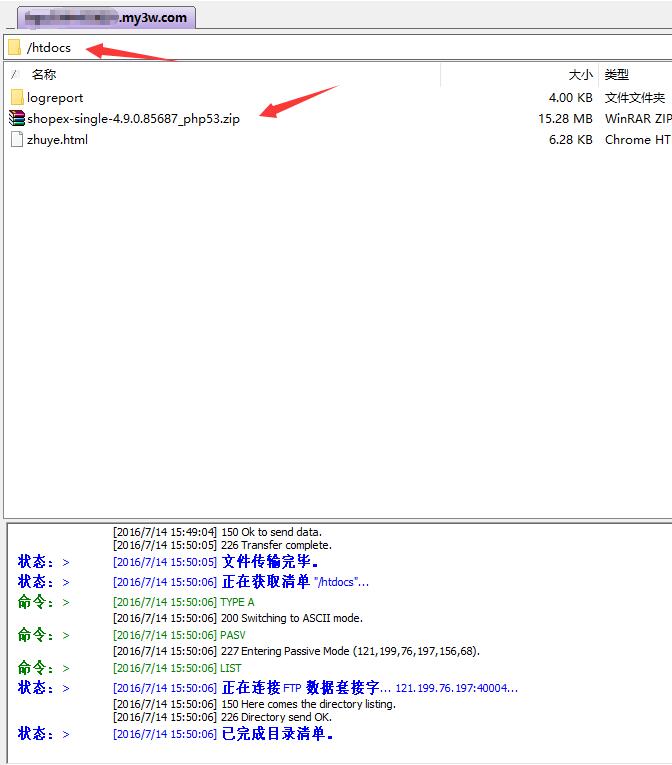Click the zhuye.html file icon

(x=17, y=140)
